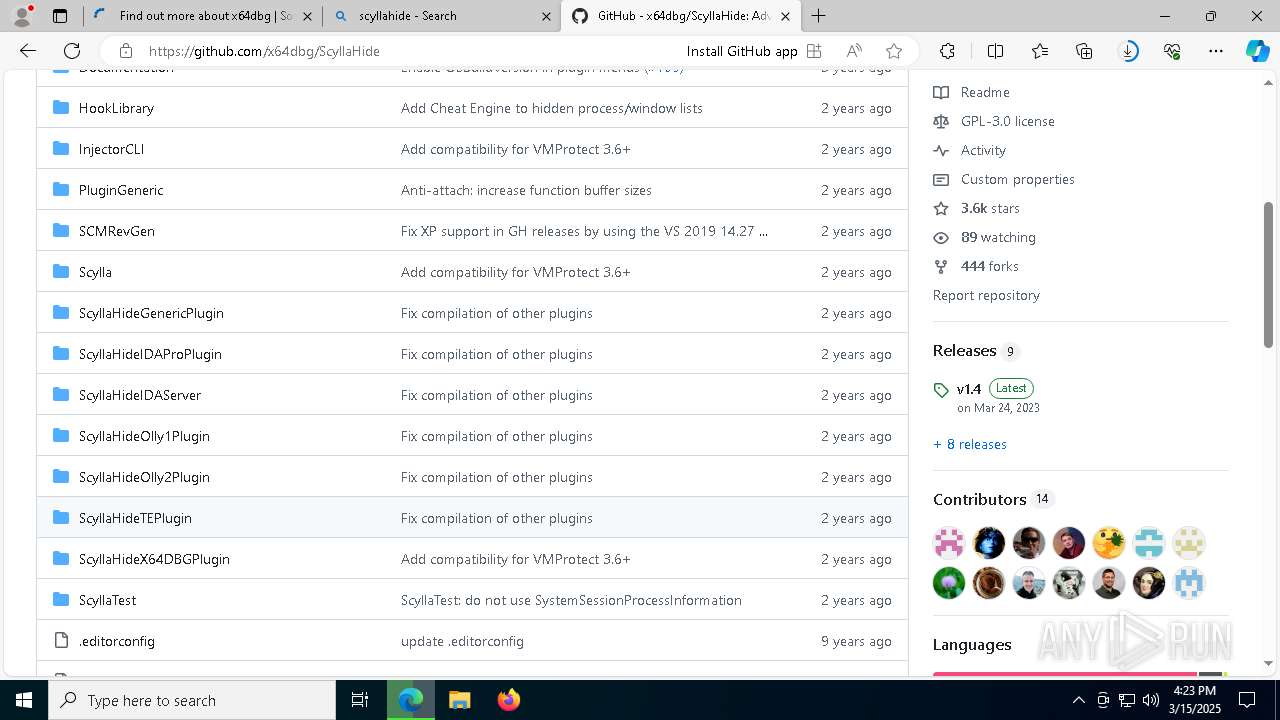The image size is (1280, 720).
Task: Click the taskbar search box
Action: [192, 700]
